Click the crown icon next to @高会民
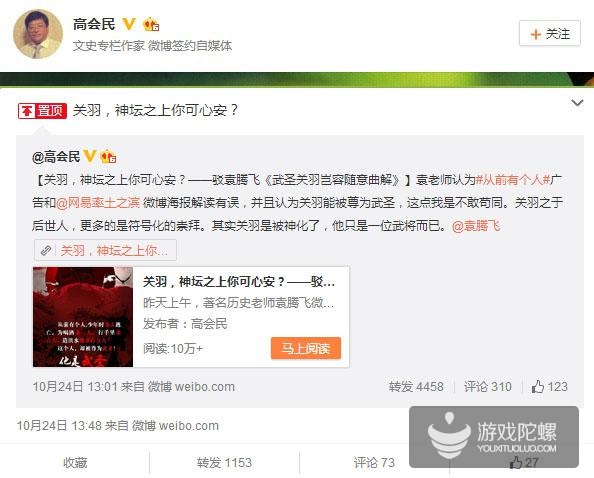 (108, 156)
